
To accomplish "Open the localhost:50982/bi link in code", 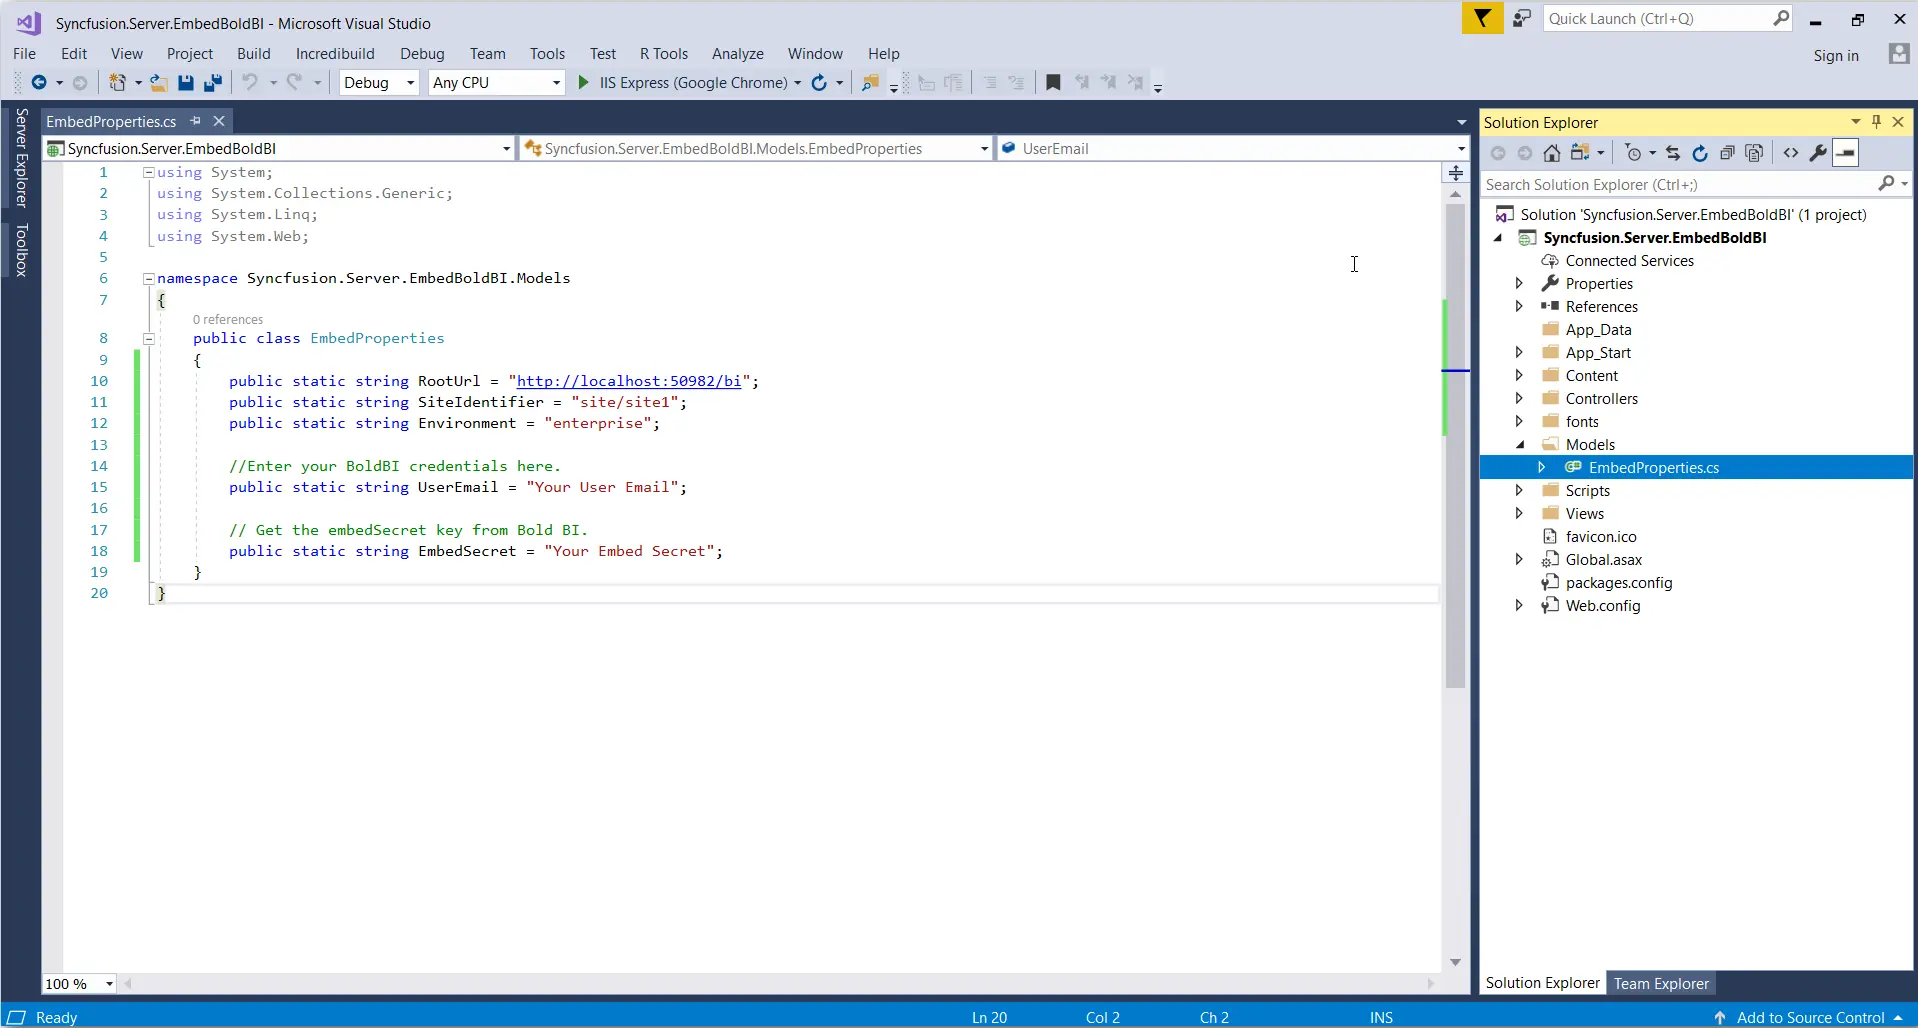I will (x=628, y=381).
